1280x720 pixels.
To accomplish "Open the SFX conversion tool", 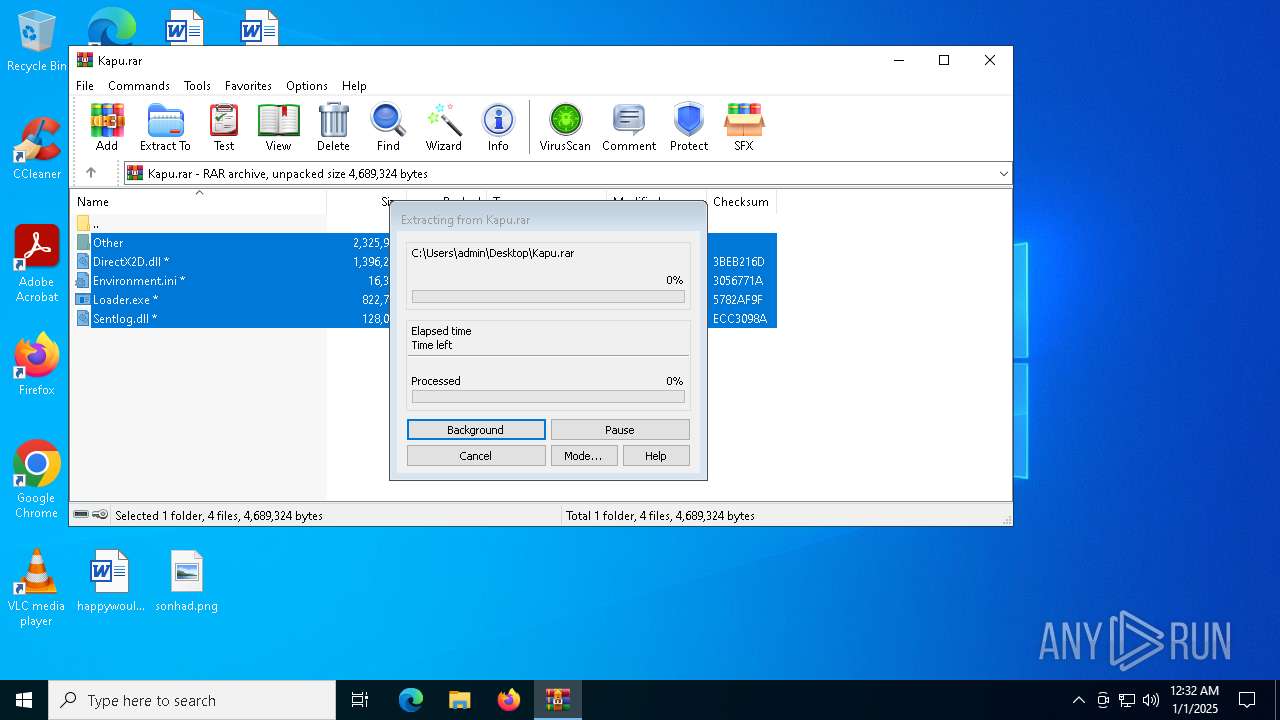I will click(x=744, y=127).
